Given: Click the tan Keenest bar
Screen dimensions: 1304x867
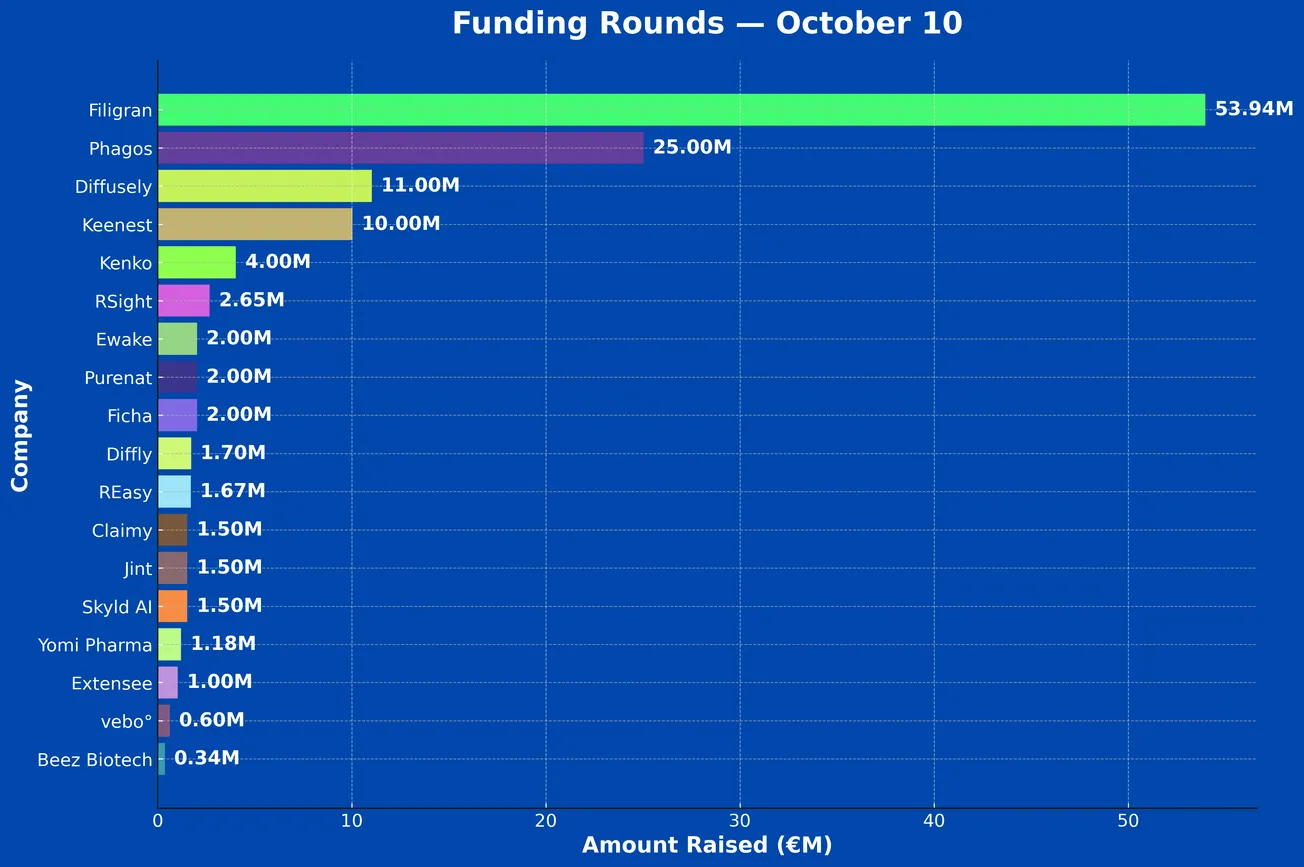Looking at the screenshot, I should click(x=255, y=224).
